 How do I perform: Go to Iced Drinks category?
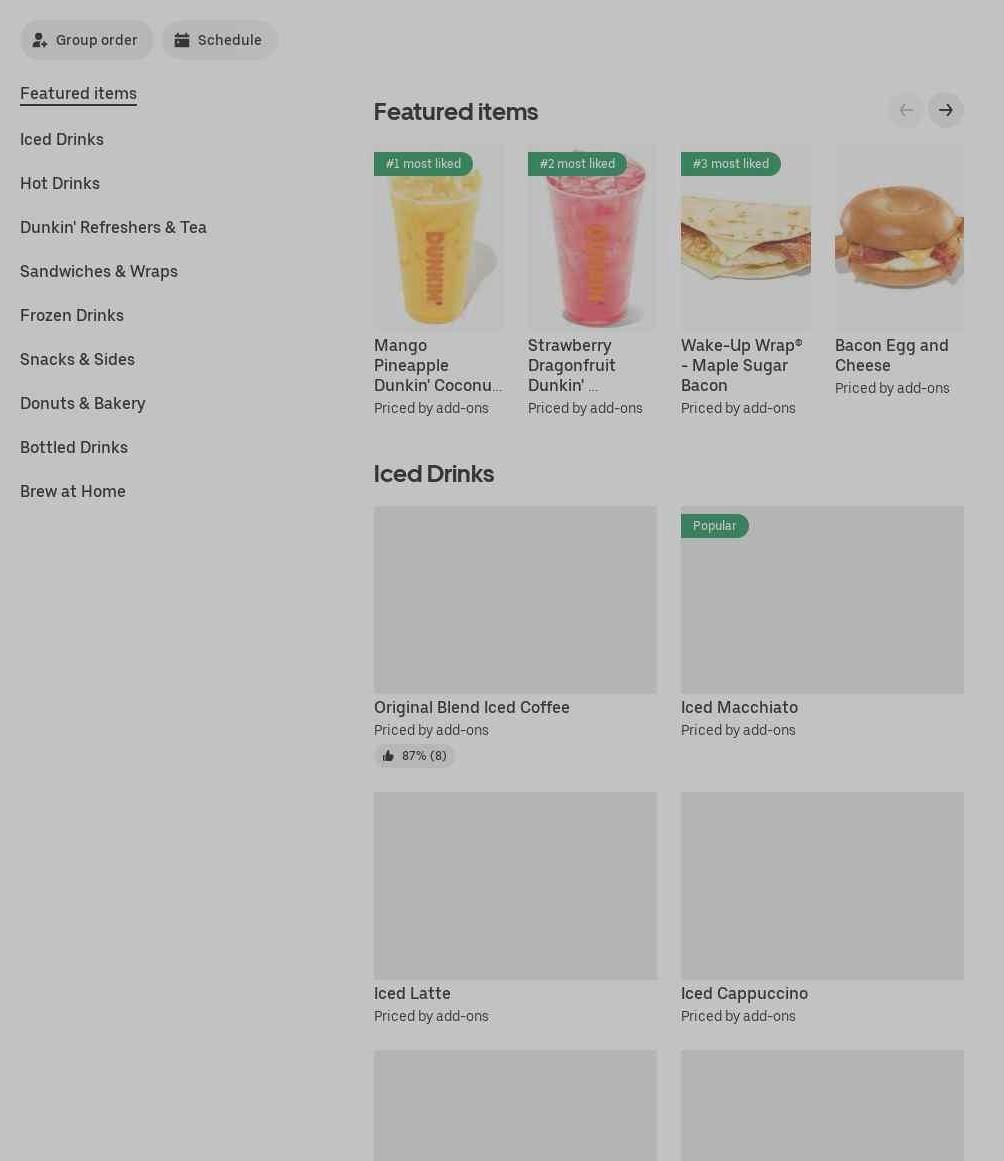point(62,139)
